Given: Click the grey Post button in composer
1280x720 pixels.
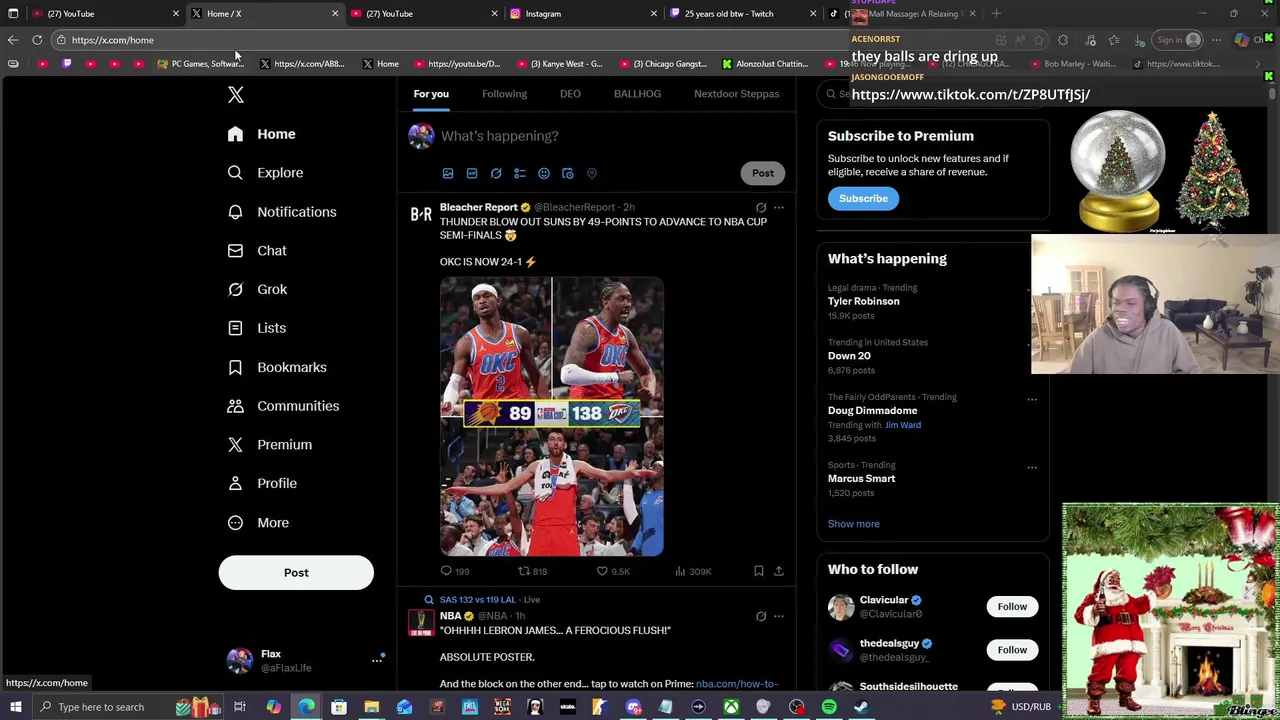Looking at the screenshot, I should [763, 173].
